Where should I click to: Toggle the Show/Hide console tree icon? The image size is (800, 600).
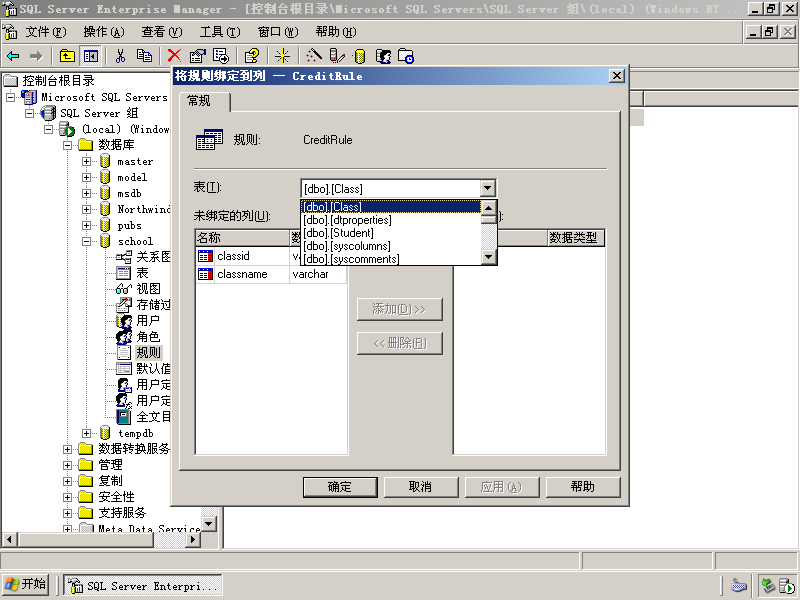(91, 56)
